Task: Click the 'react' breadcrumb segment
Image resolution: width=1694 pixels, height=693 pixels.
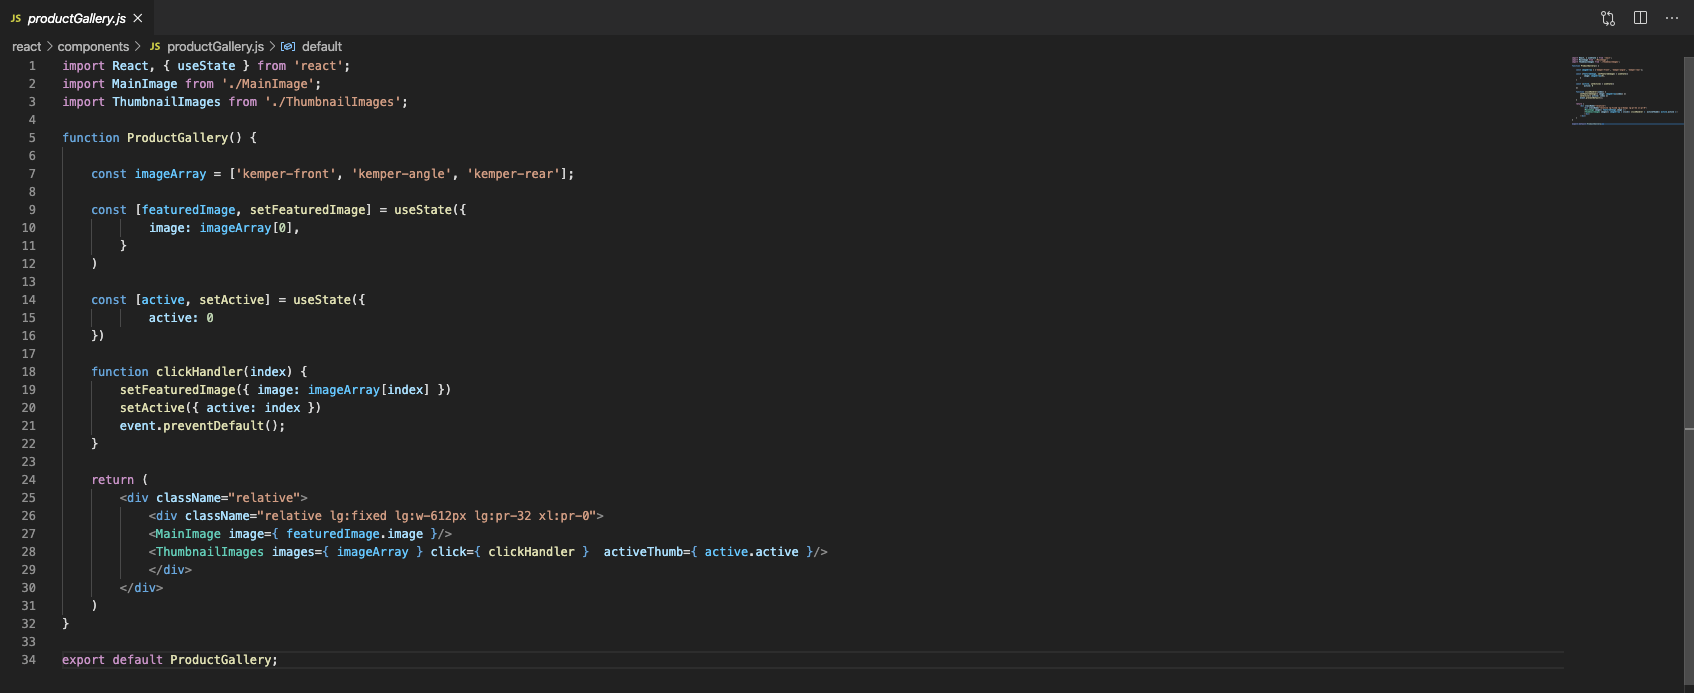Action: pos(27,46)
